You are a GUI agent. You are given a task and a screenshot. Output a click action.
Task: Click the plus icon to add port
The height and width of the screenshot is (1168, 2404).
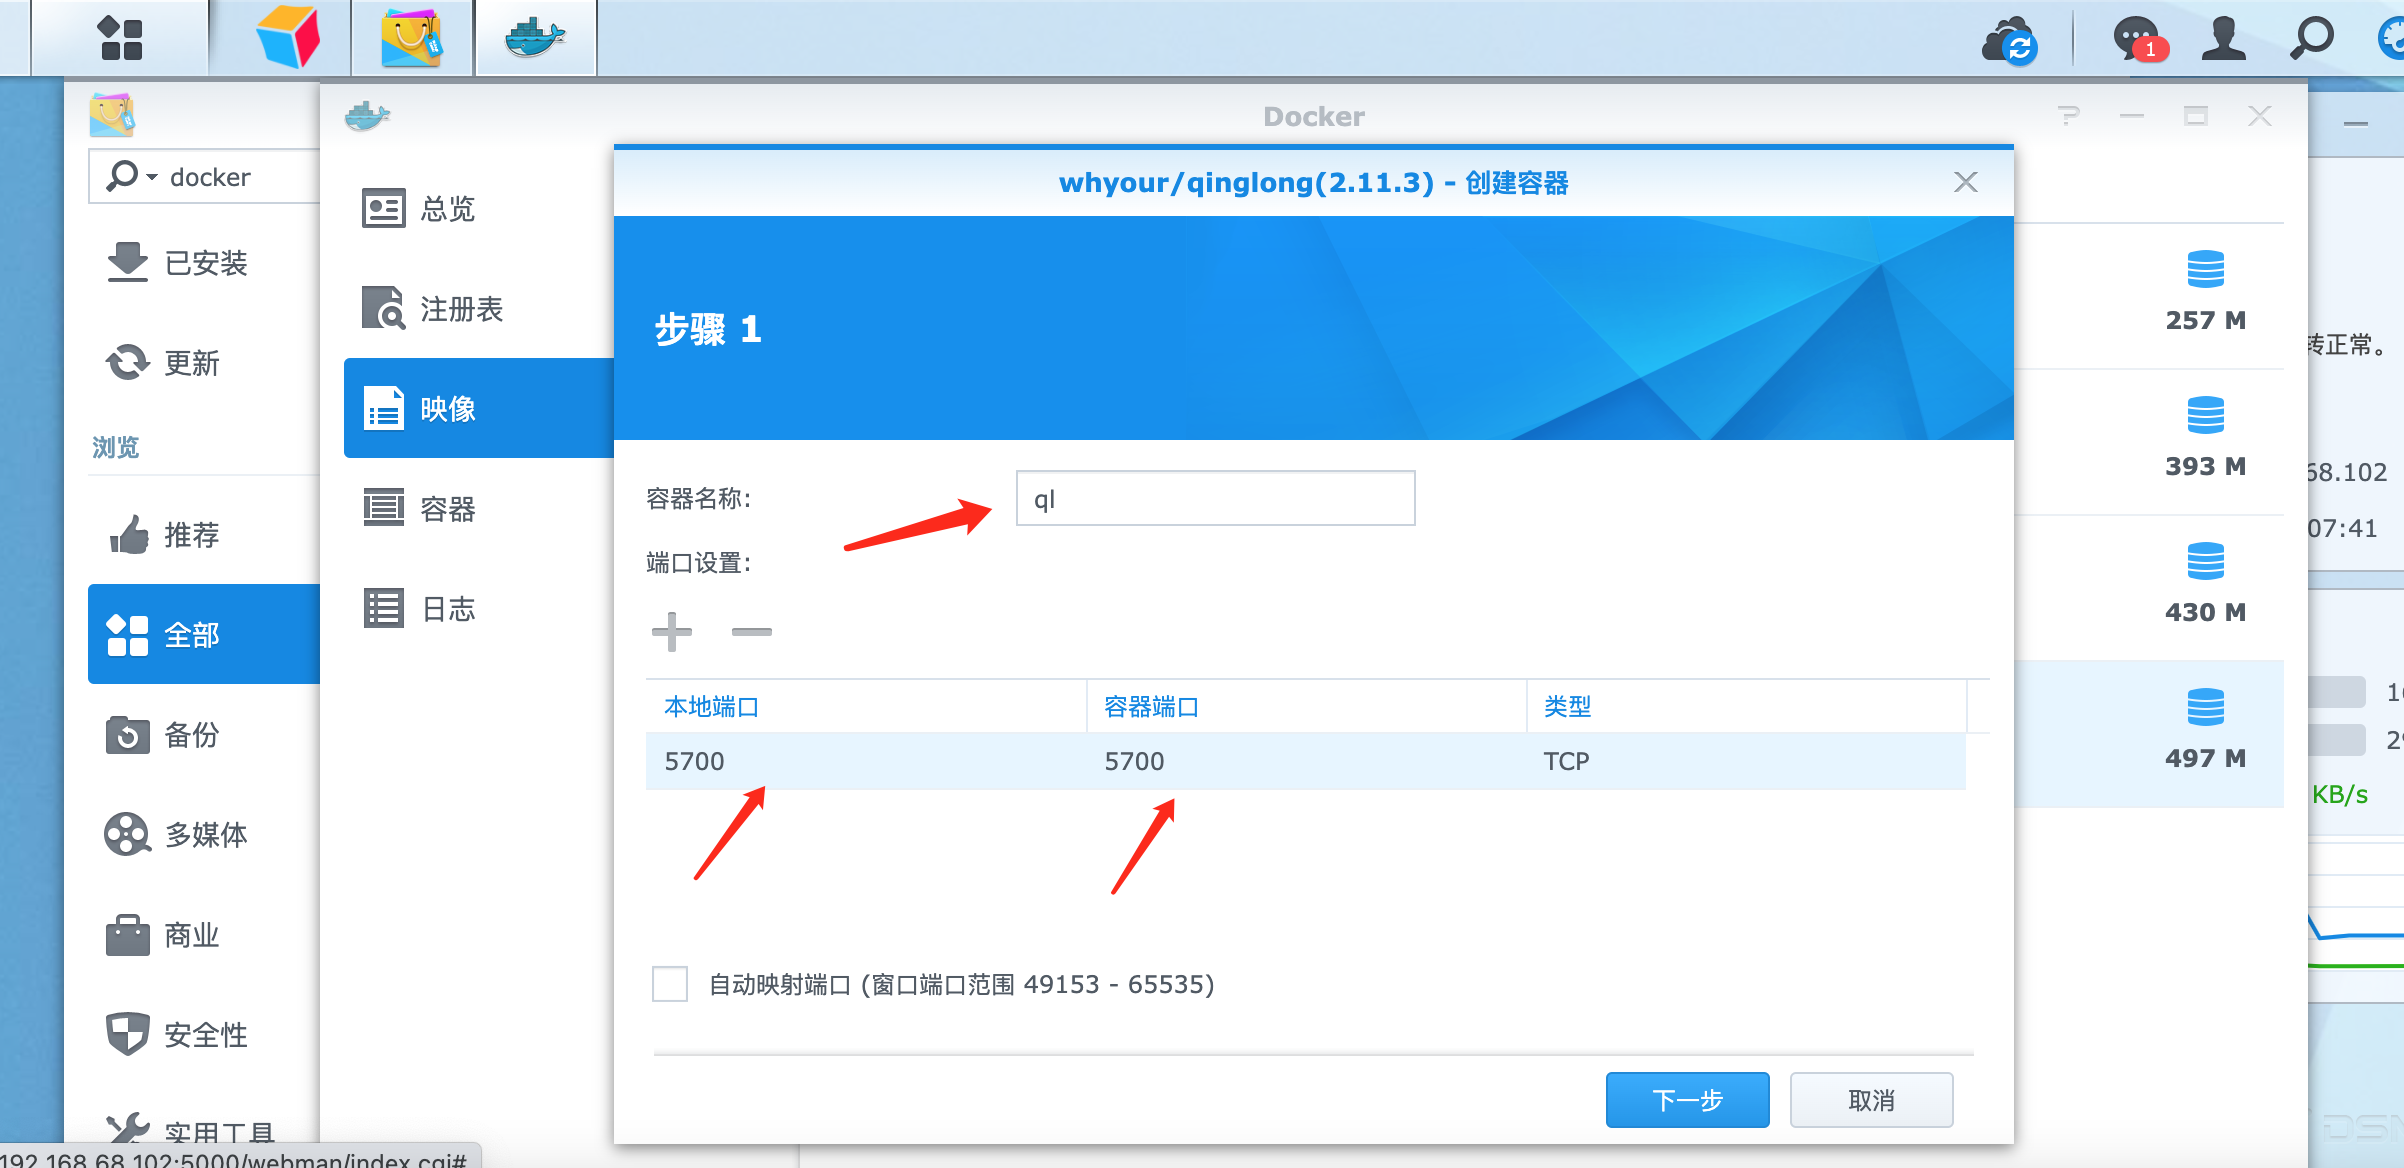(x=672, y=631)
